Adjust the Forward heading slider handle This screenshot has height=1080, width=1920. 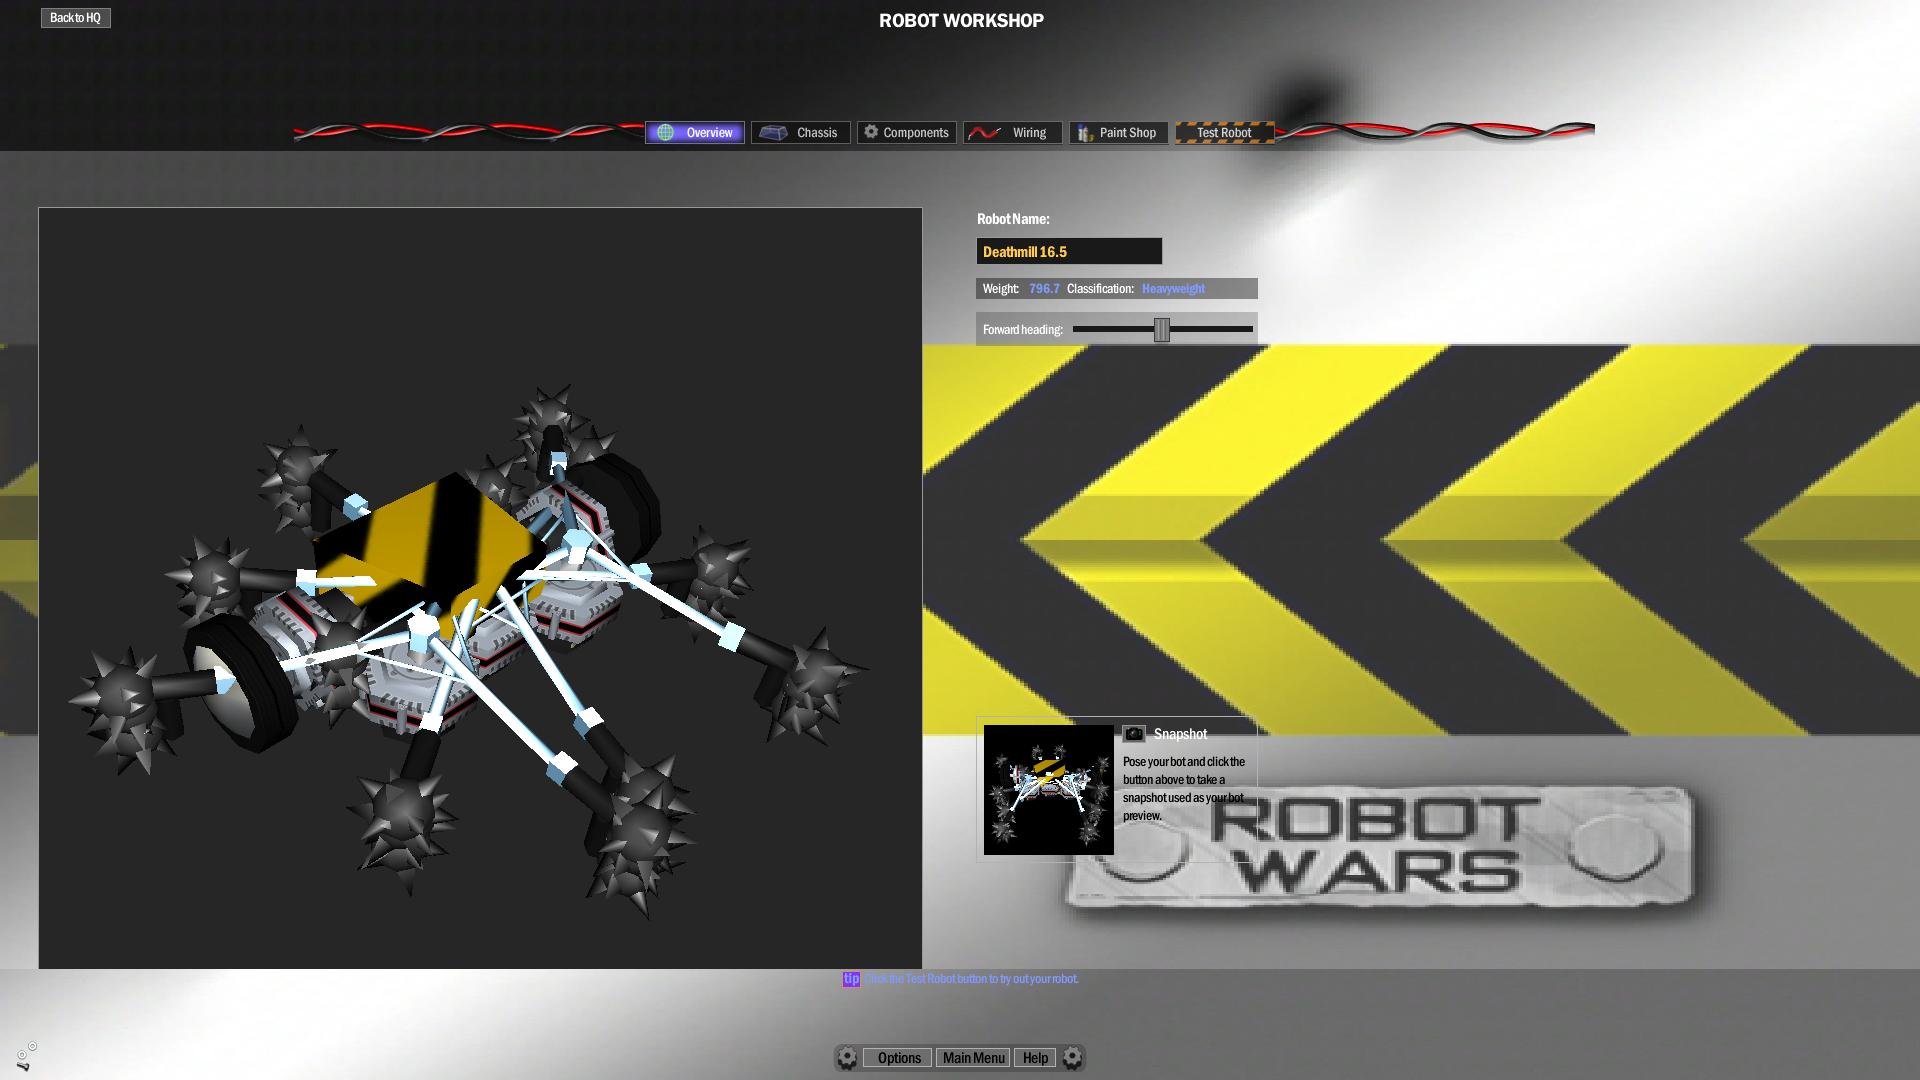coord(1162,330)
